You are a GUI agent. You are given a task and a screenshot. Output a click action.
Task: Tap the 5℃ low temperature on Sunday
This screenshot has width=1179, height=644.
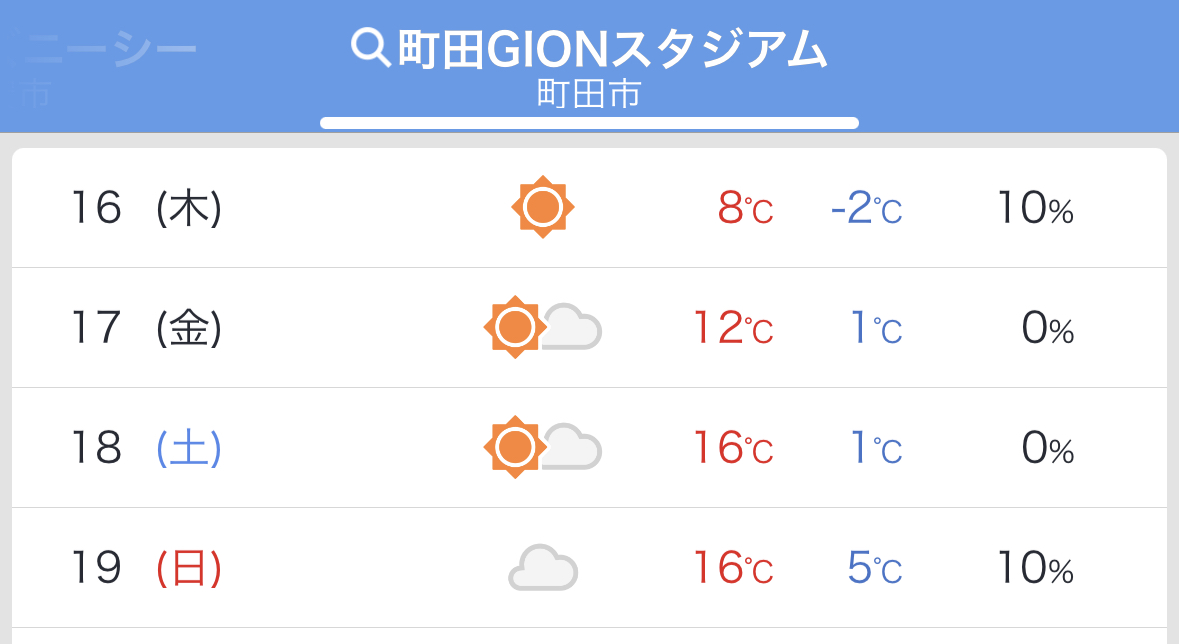(x=875, y=568)
